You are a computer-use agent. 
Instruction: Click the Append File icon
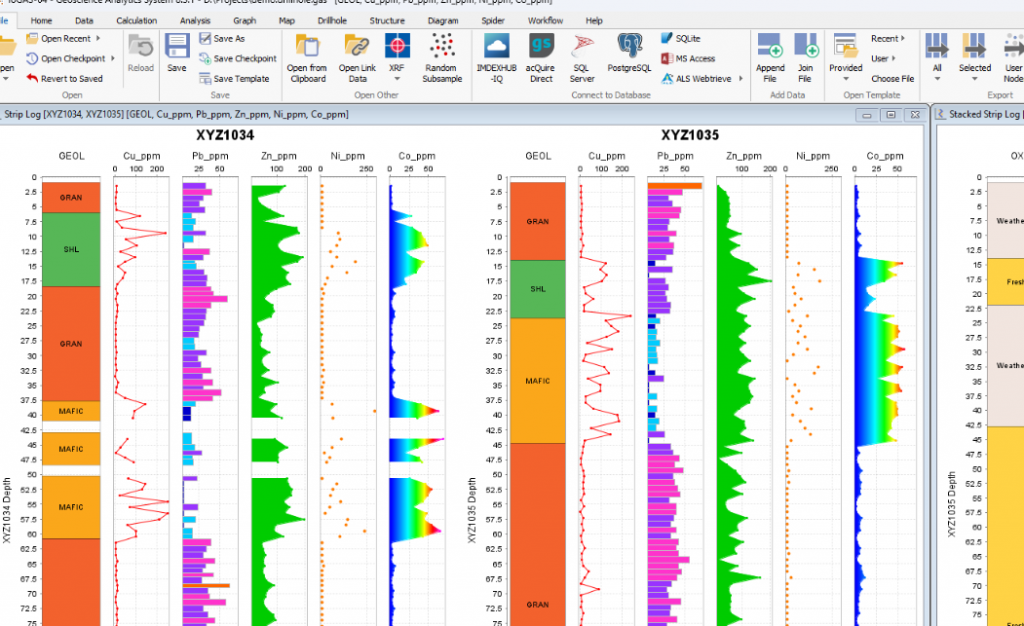click(770, 46)
